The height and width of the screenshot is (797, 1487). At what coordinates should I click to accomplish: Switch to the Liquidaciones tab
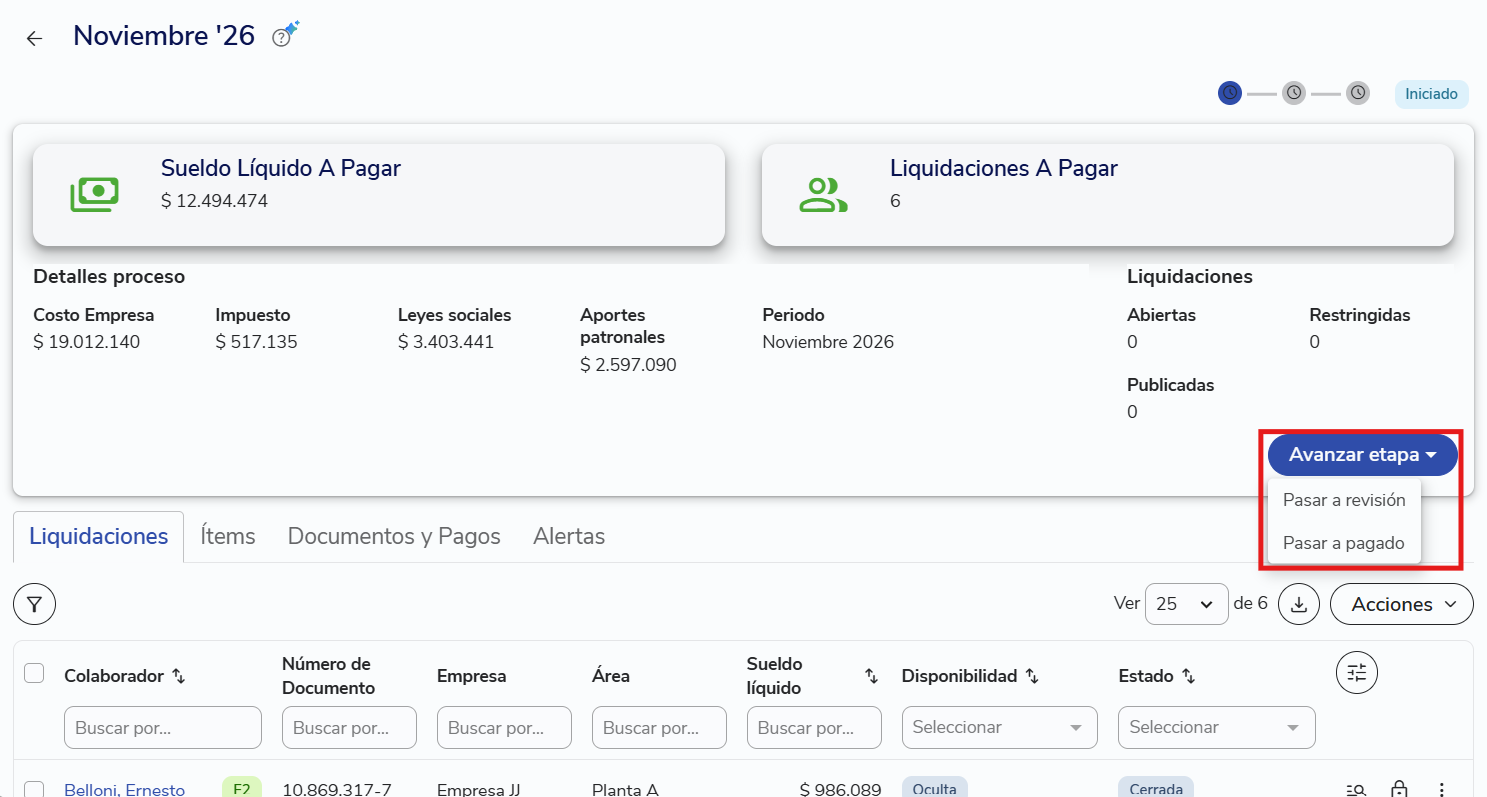pos(99,536)
